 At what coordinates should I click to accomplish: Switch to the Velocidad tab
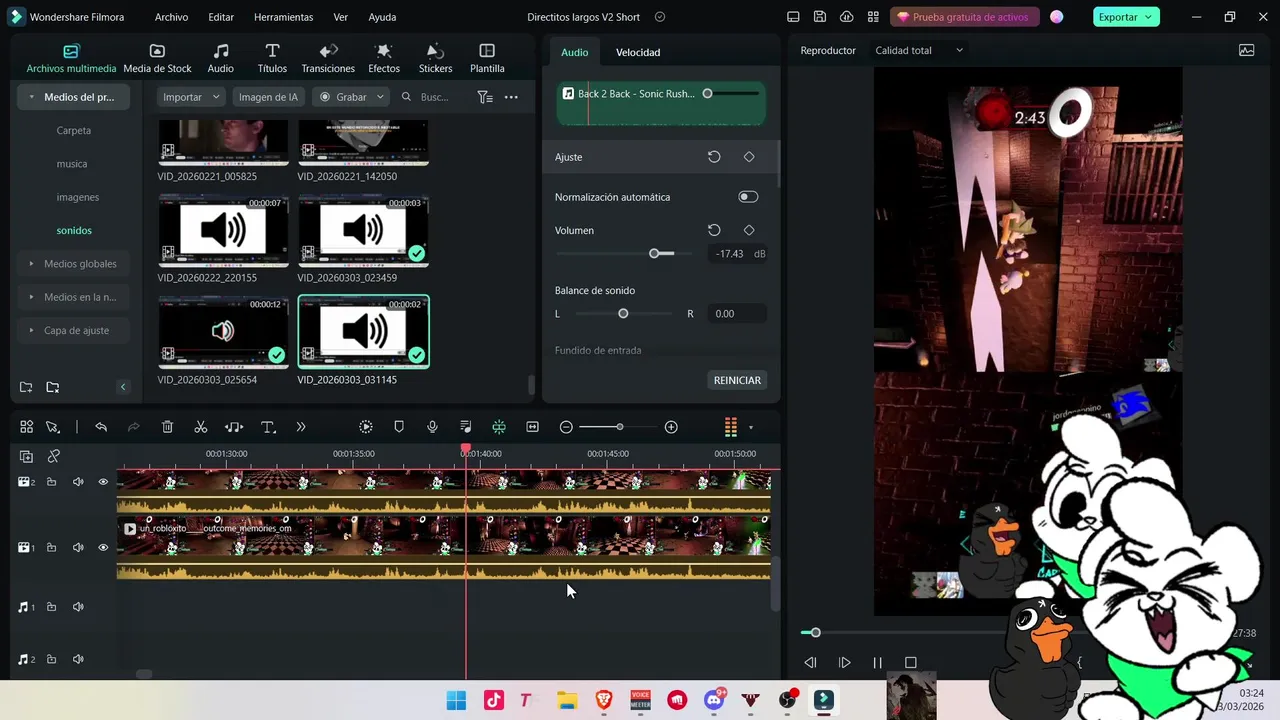[638, 52]
